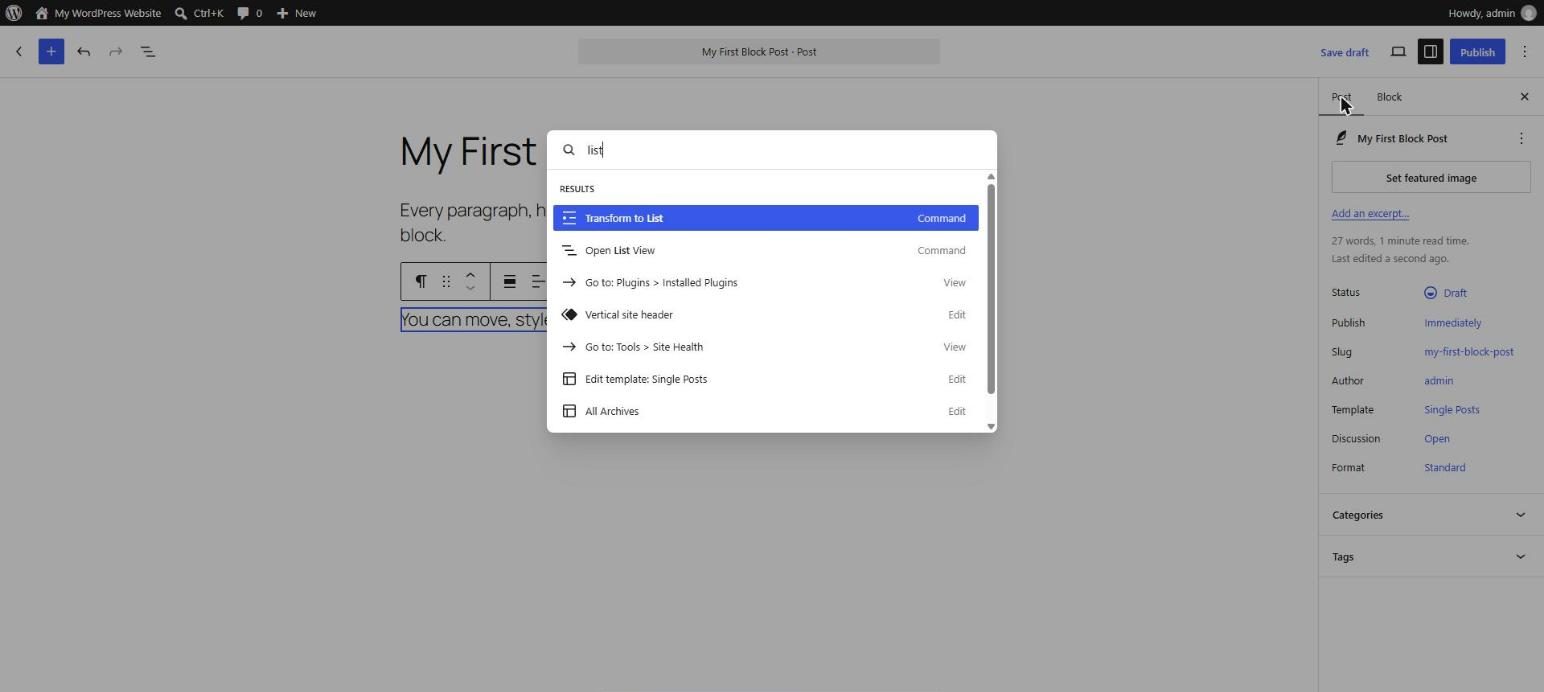
Task: Click Save draft
Action: (x=1344, y=52)
